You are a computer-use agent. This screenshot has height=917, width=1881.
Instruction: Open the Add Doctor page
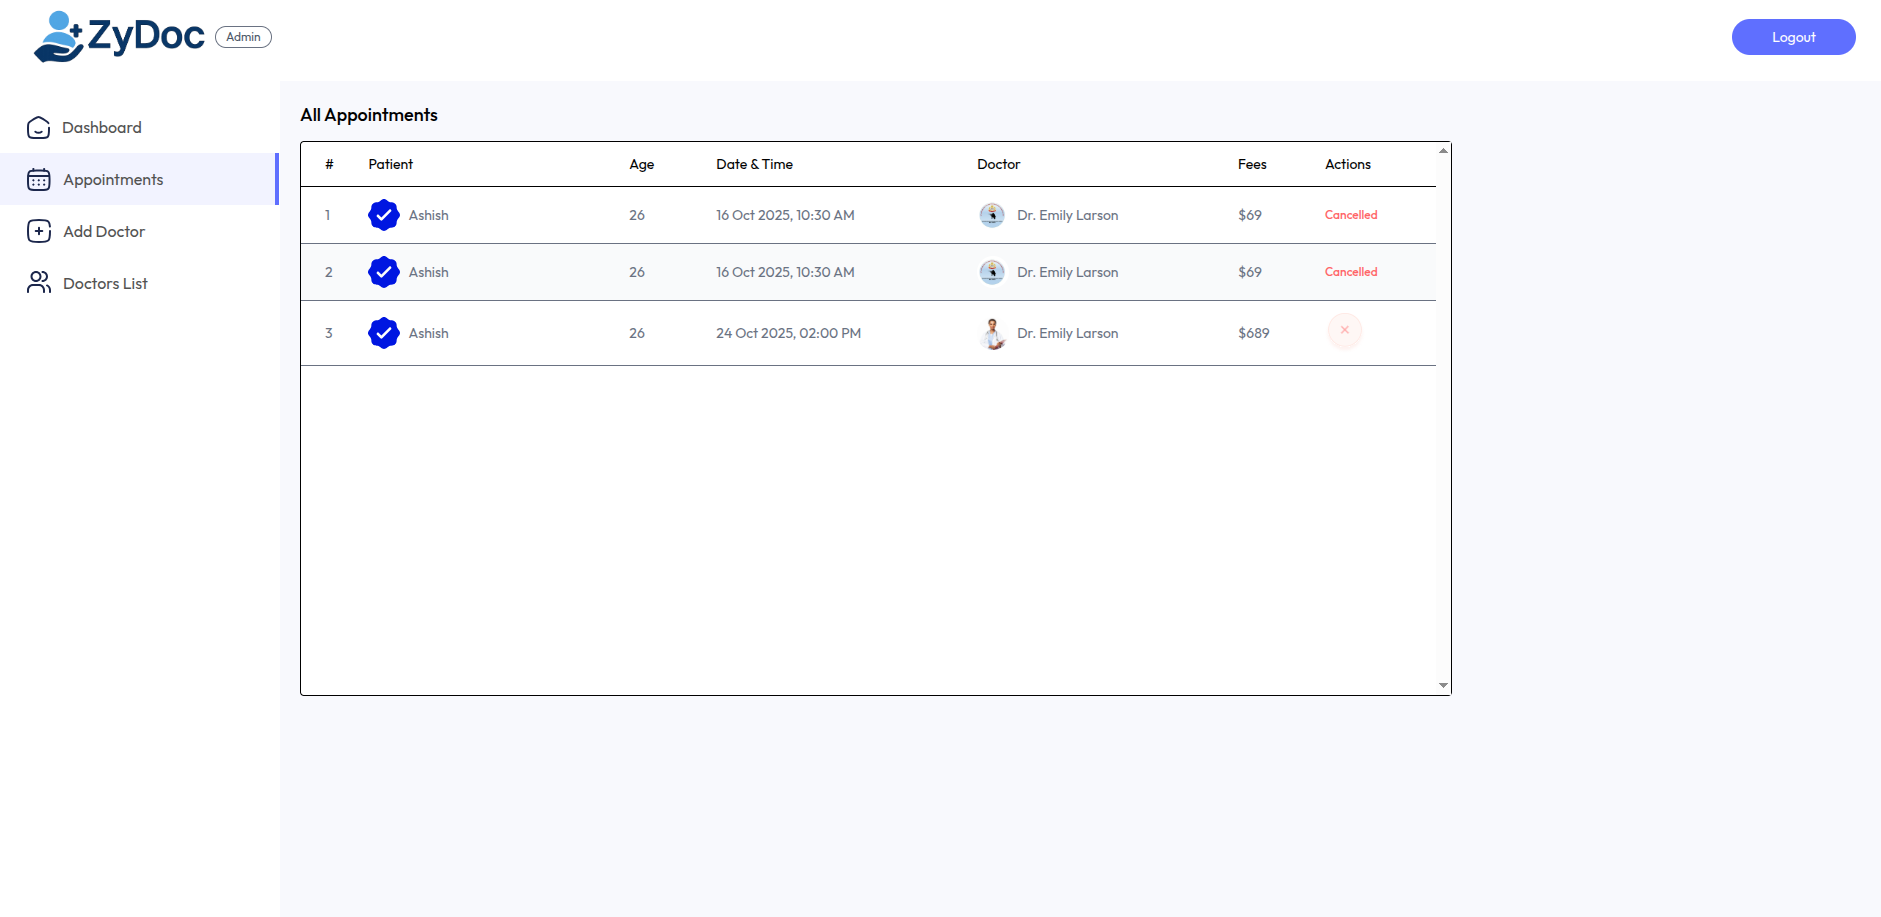(x=104, y=232)
